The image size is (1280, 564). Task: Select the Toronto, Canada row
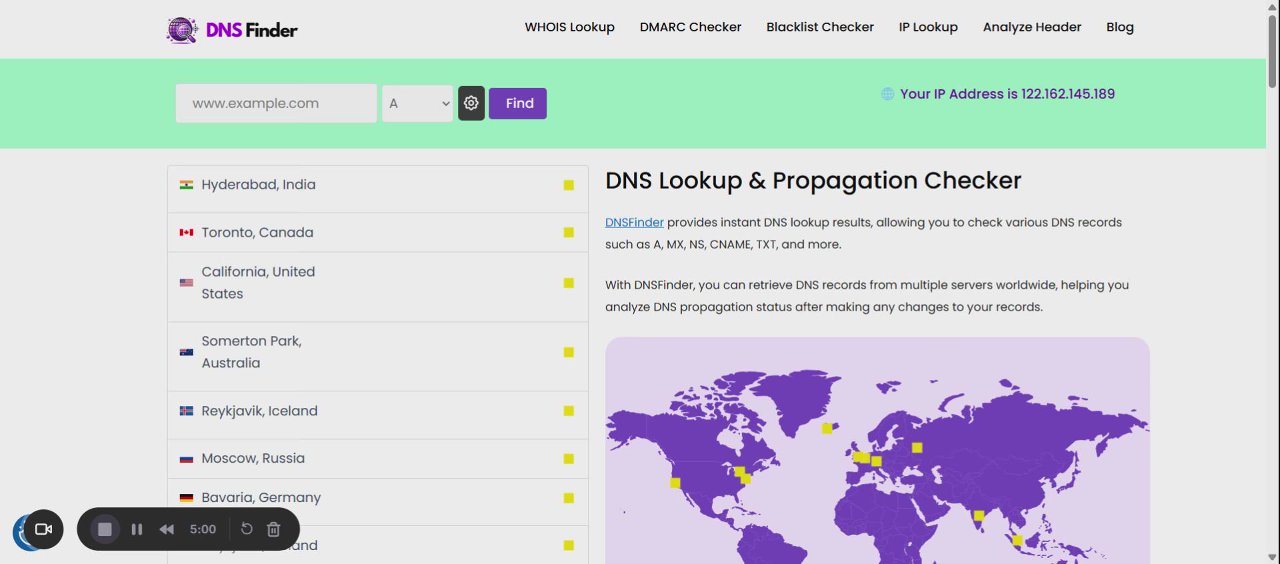pos(378,232)
